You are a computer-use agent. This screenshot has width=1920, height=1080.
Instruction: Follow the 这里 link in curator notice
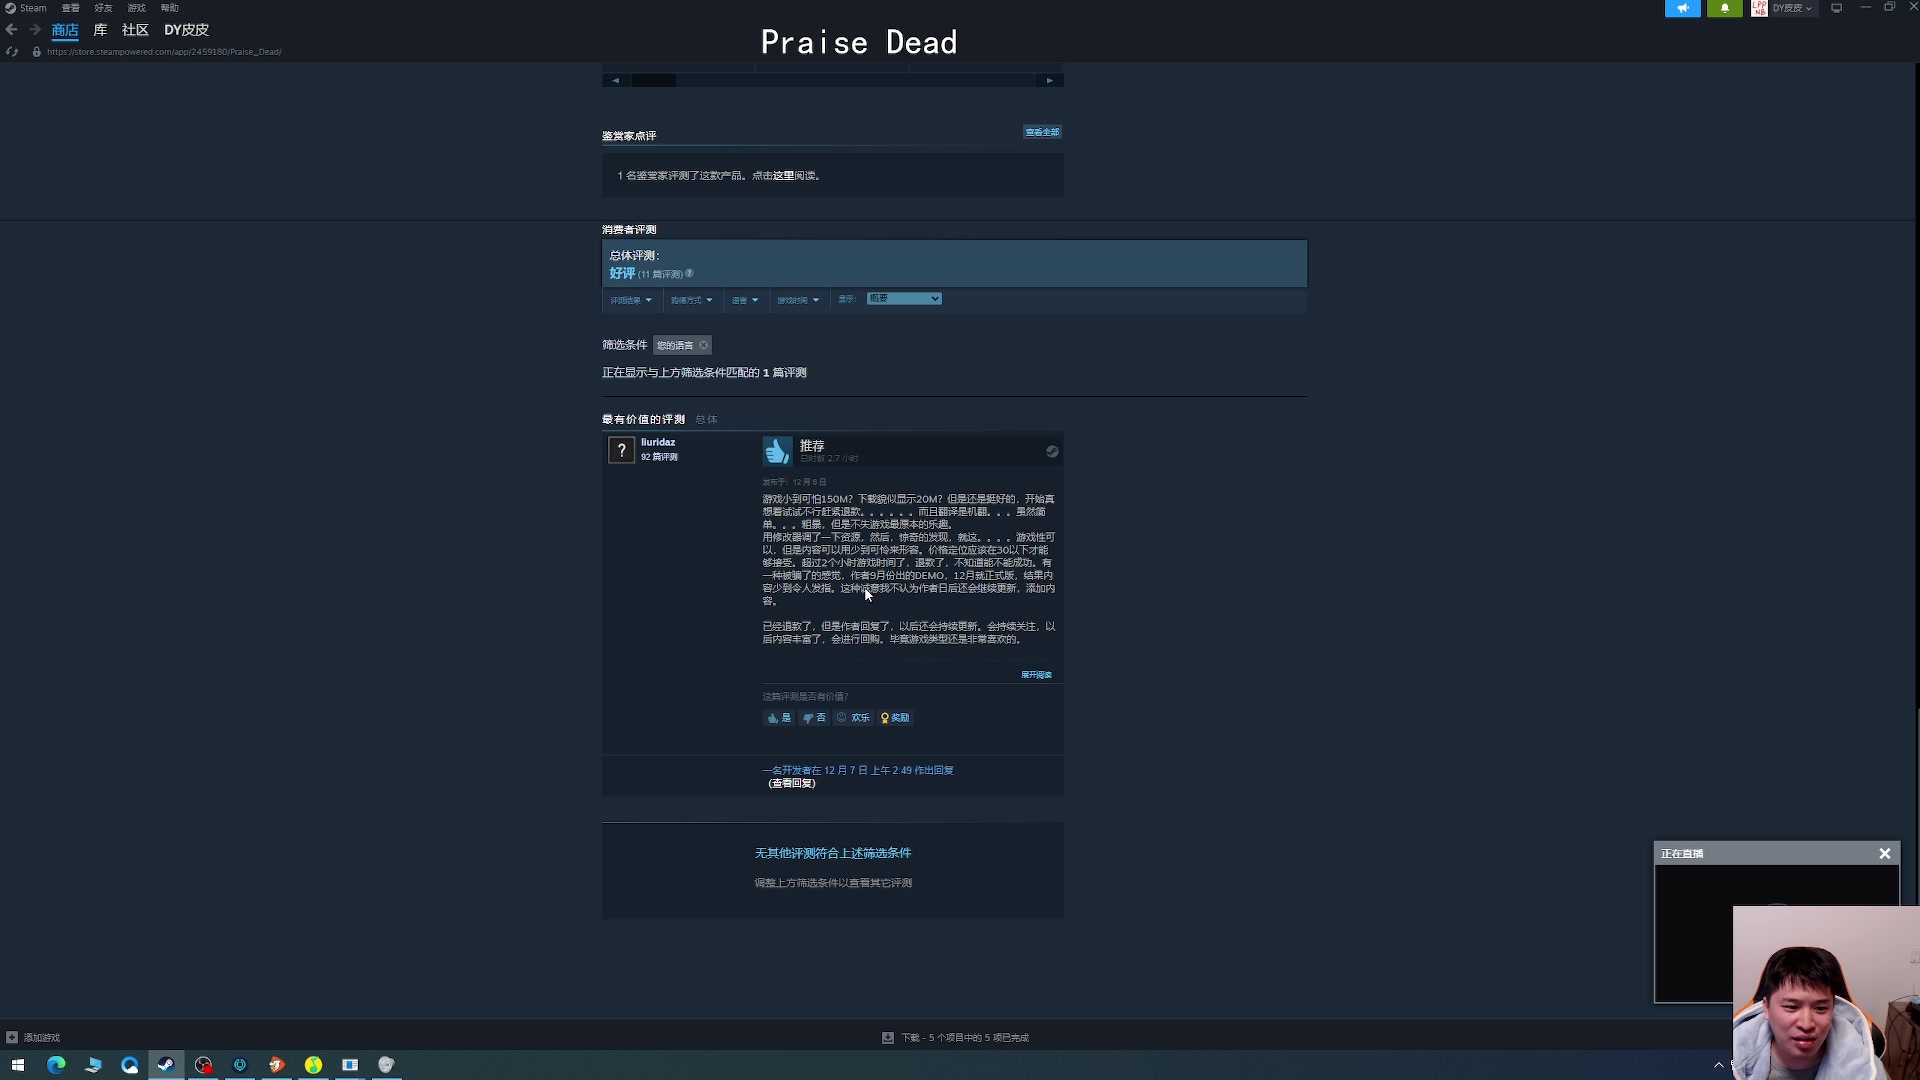pos(783,176)
